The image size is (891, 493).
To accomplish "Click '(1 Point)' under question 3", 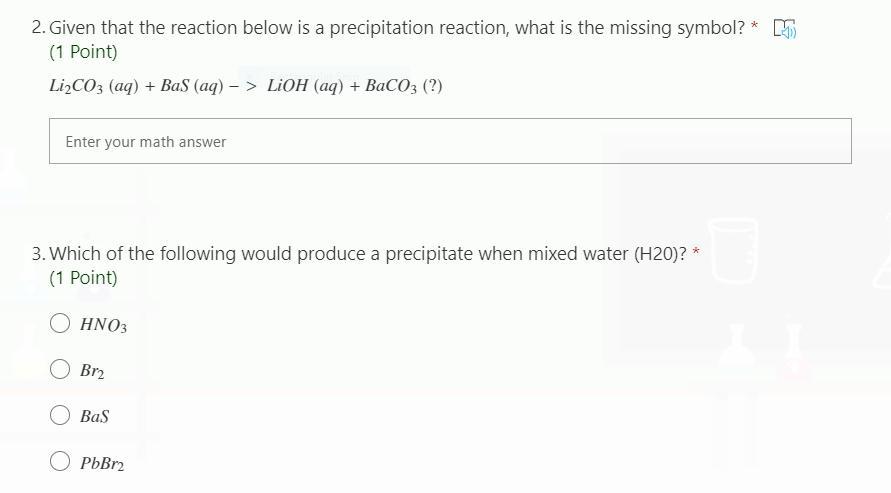I will pos(83,278).
